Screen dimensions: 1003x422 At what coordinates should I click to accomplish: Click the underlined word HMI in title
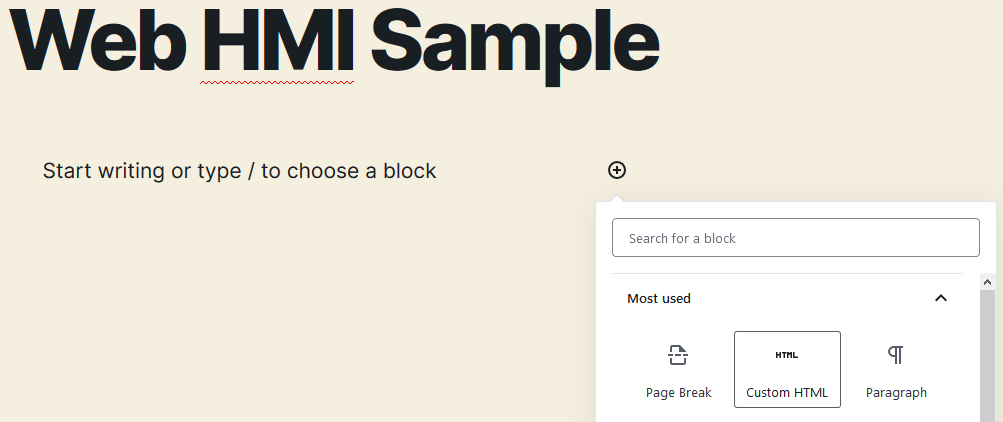click(x=277, y=40)
